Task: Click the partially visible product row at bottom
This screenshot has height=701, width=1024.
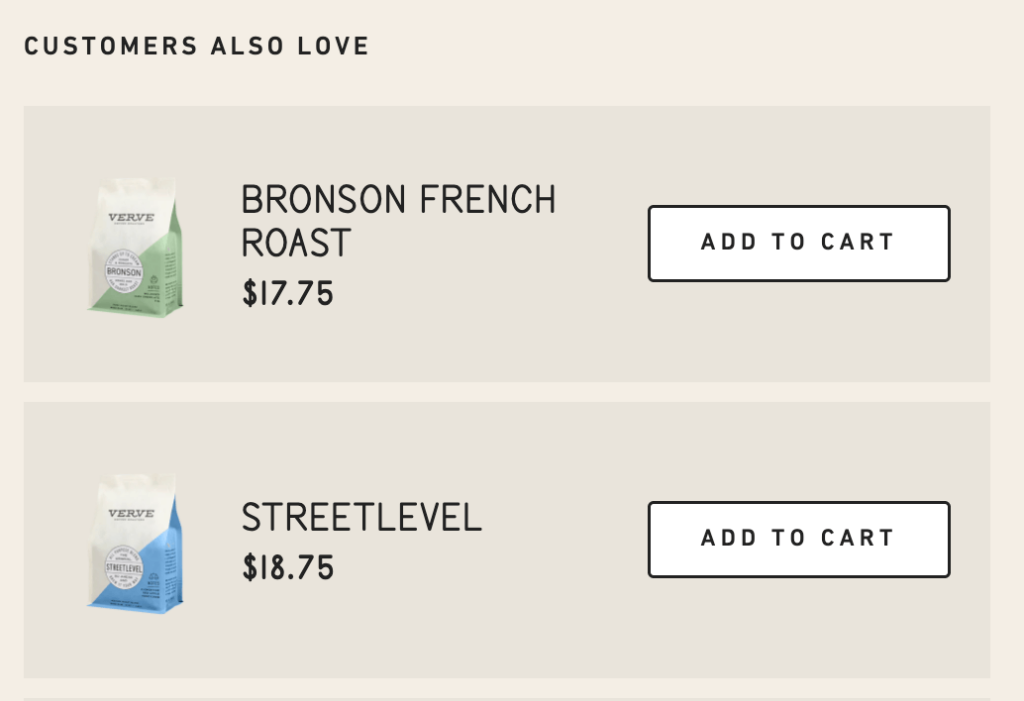Action: pyautogui.click(x=512, y=697)
